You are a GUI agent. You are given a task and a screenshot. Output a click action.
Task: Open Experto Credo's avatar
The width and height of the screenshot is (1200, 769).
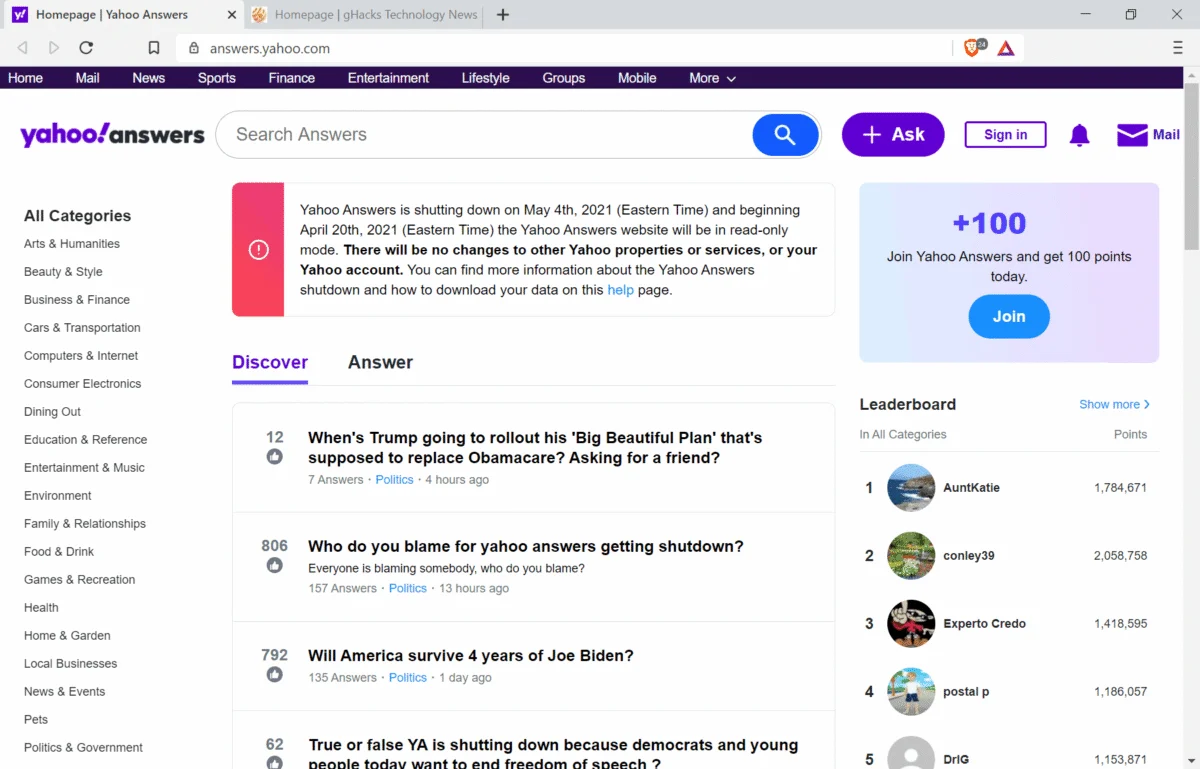pos(911,624)
